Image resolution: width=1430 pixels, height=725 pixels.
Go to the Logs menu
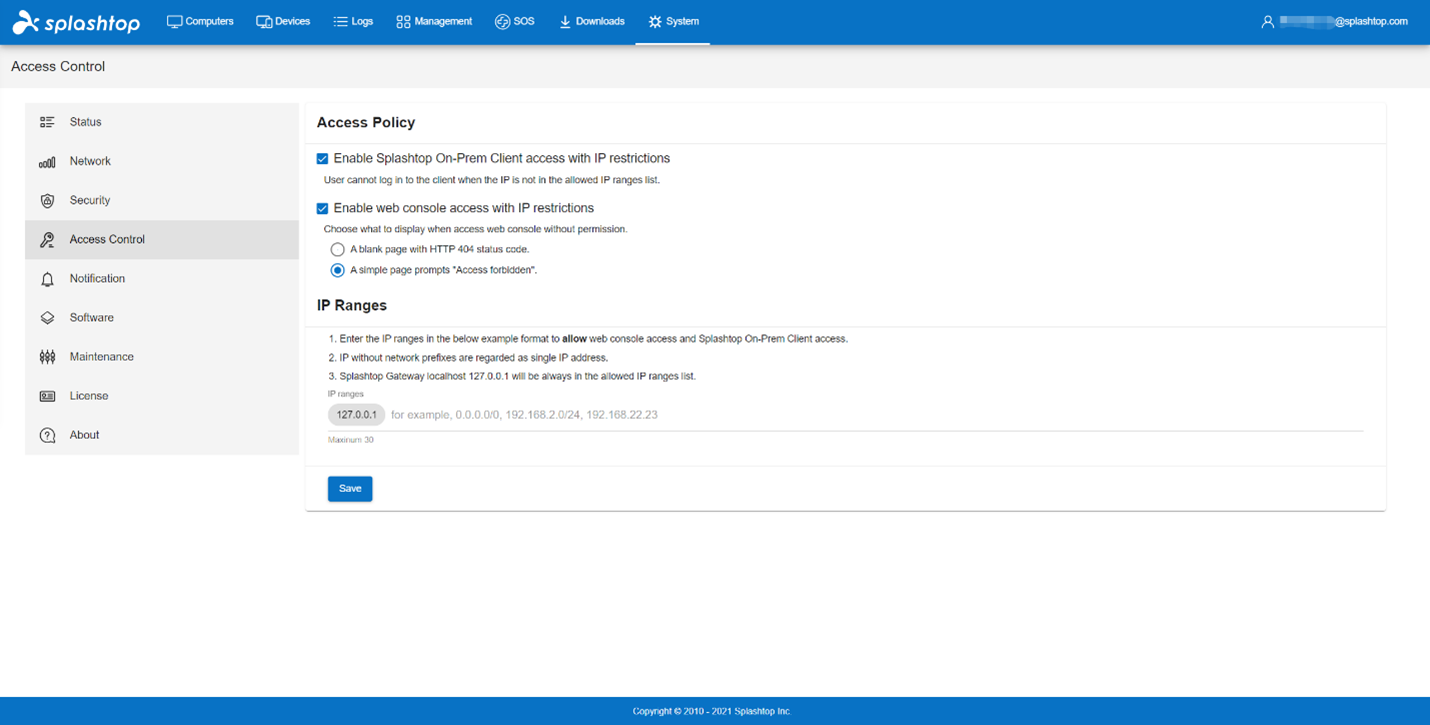tap(353, 21)
